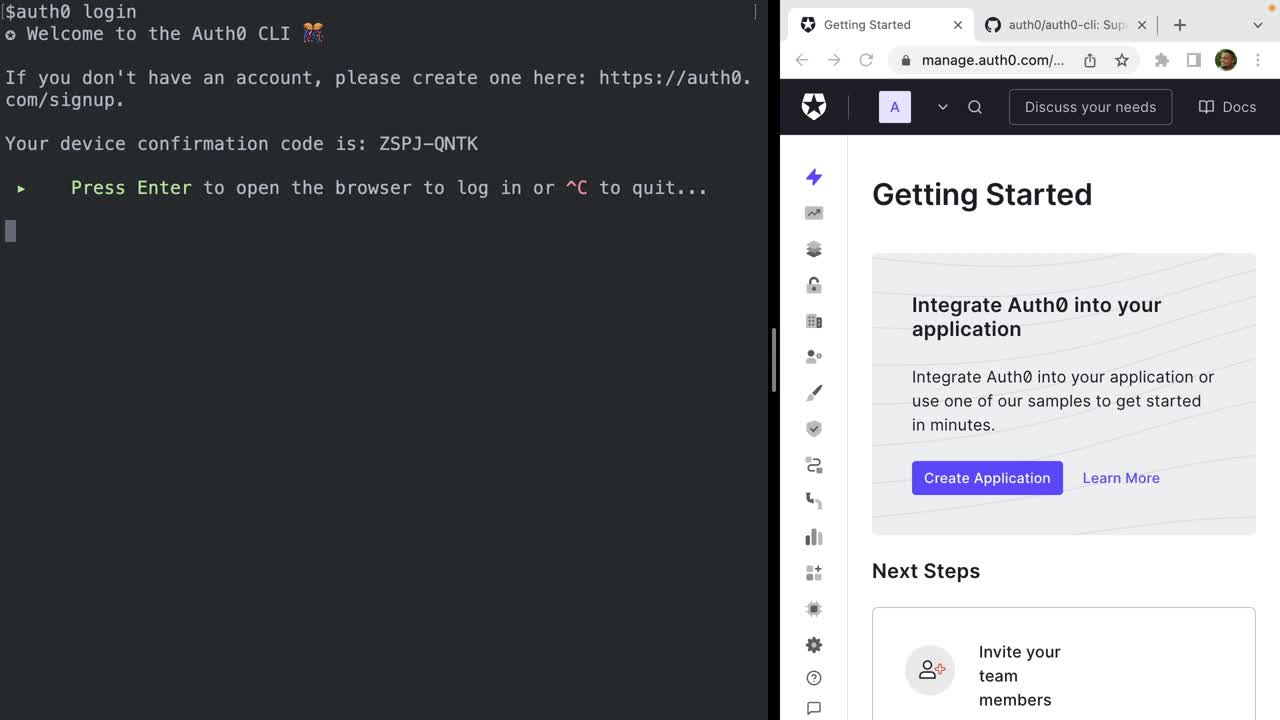Open Actions flow icon in sidebar
The image size is (1280, 720).
(814, 465)
